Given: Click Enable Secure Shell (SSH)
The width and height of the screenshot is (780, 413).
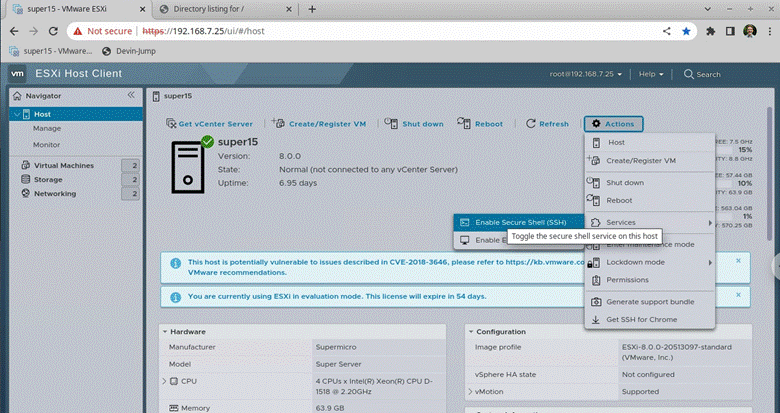Looking at the screenshot, I should [519, 222].
